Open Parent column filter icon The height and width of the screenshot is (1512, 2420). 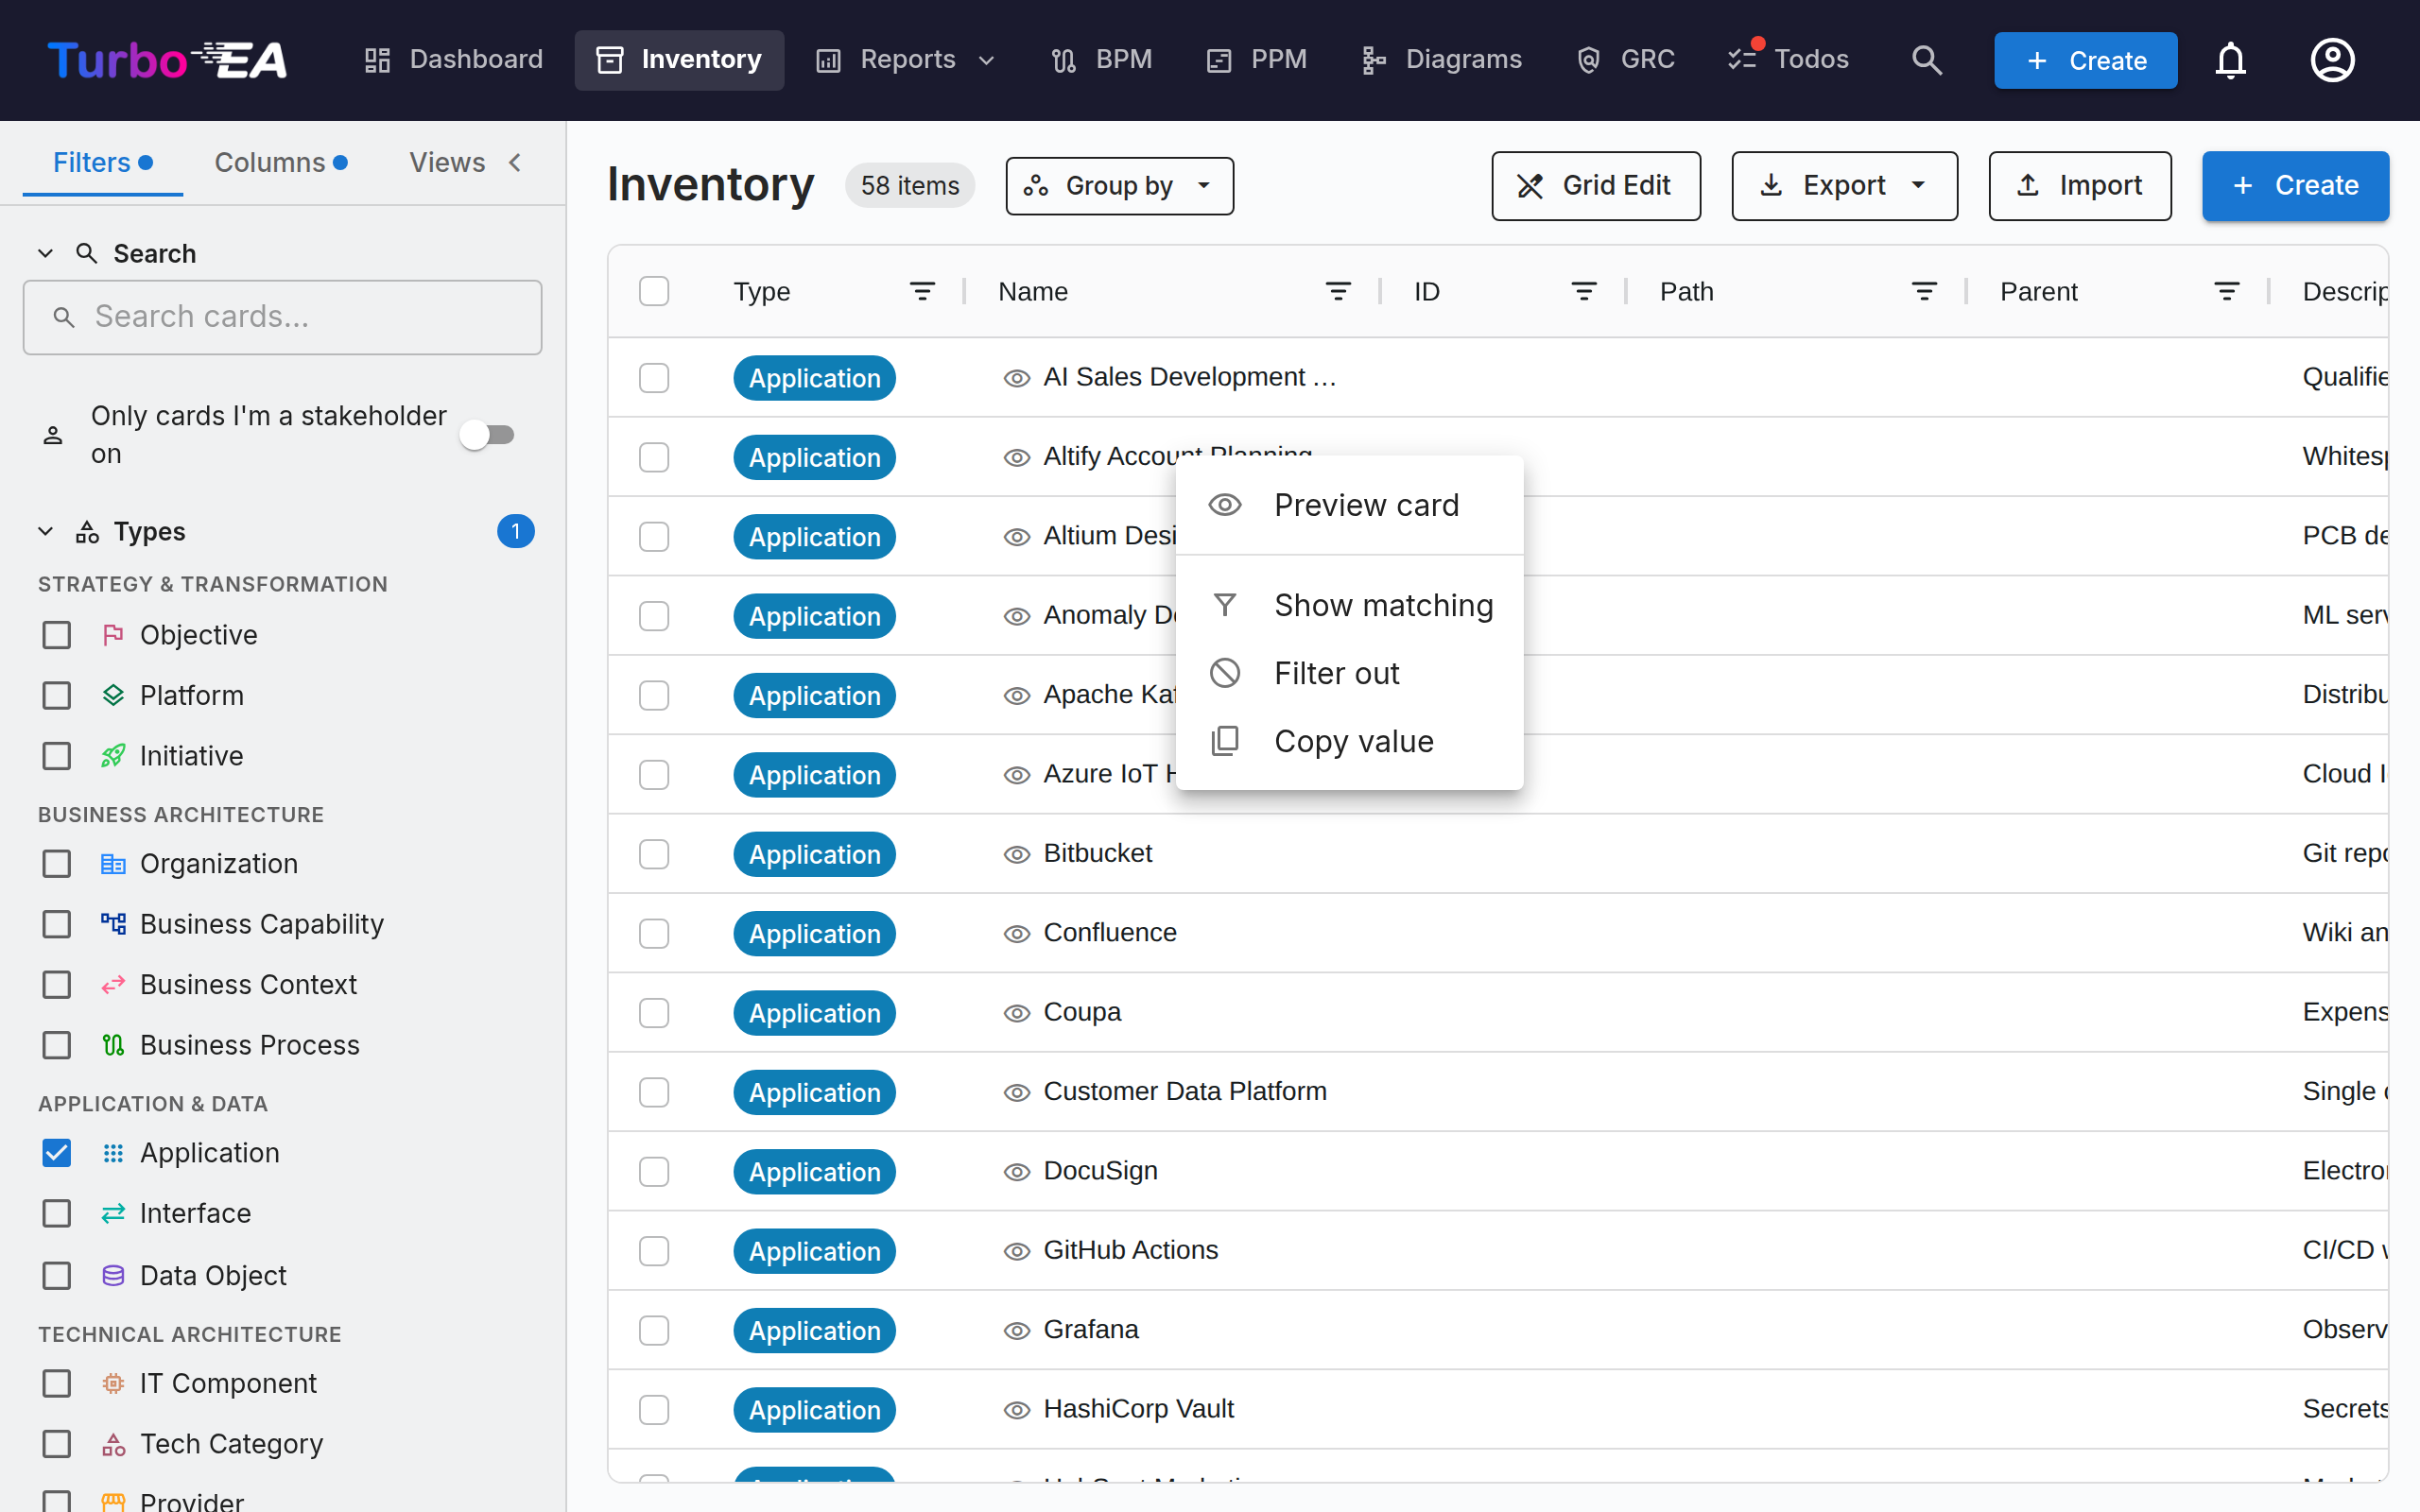click(2227, 291)
